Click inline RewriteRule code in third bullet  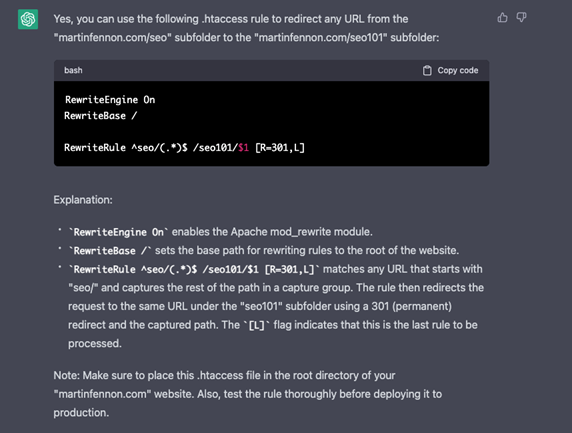194,270
